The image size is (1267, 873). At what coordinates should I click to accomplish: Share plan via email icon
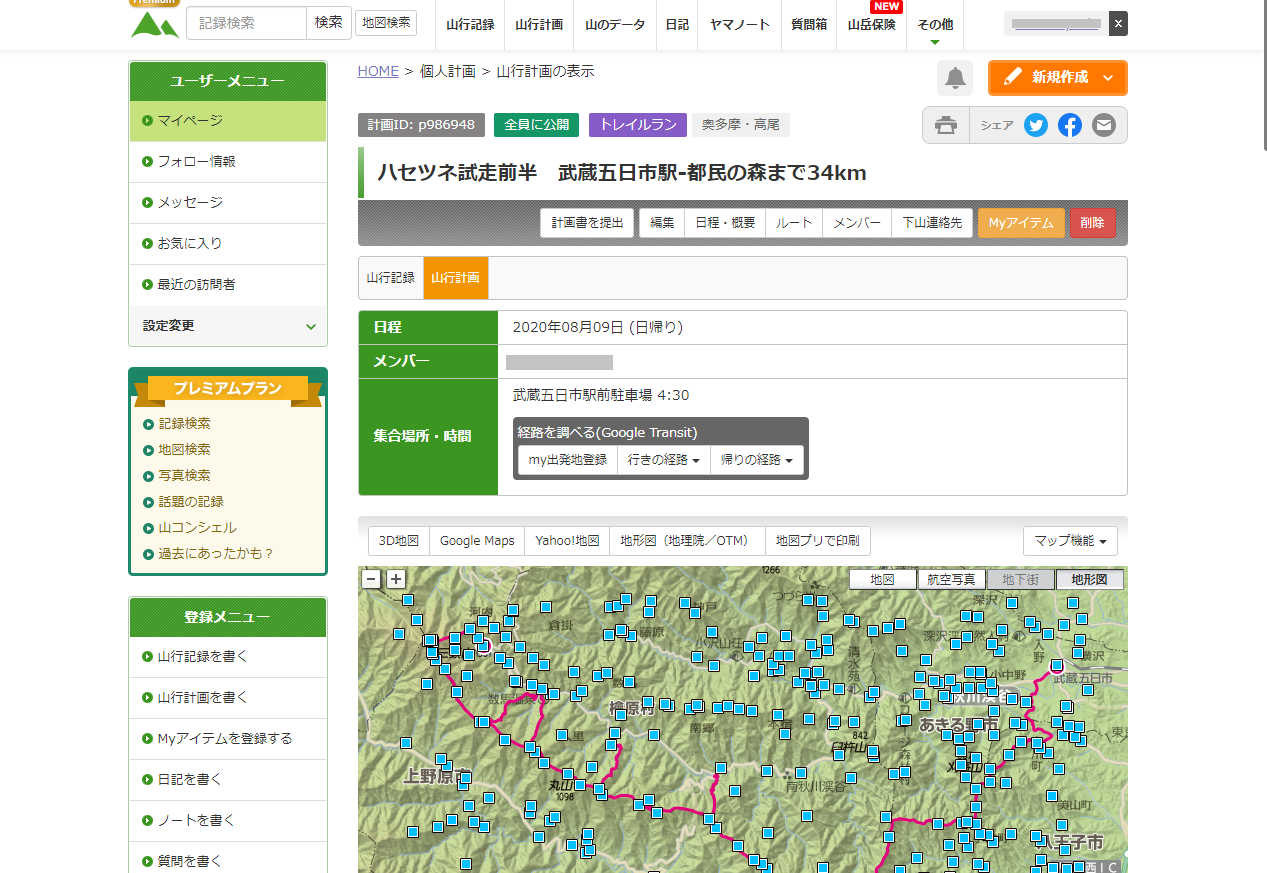pos(1104,126)
